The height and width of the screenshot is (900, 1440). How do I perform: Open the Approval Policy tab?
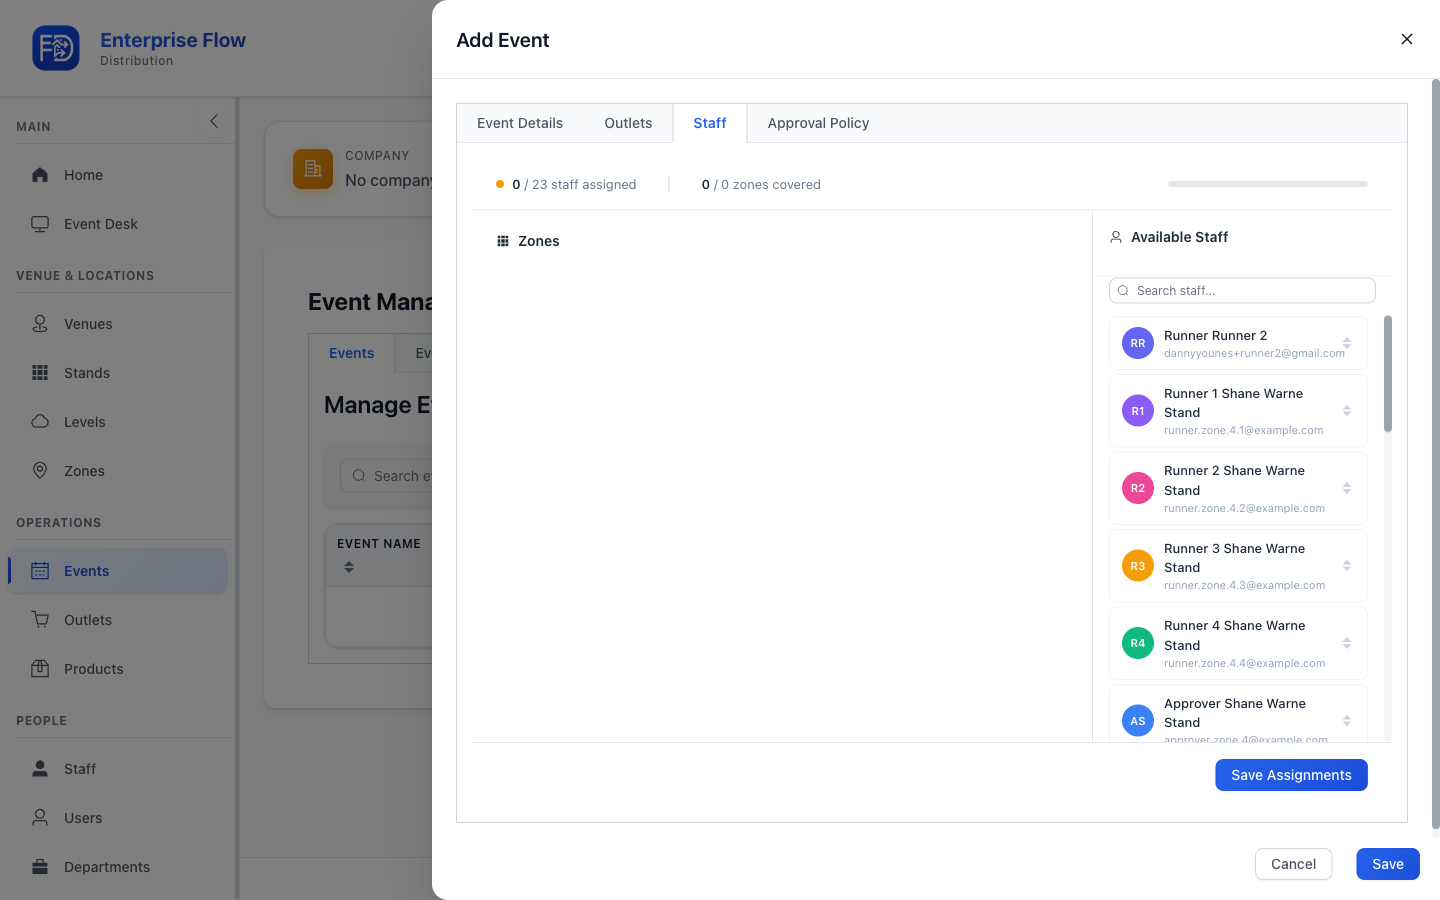coord(818,123)
